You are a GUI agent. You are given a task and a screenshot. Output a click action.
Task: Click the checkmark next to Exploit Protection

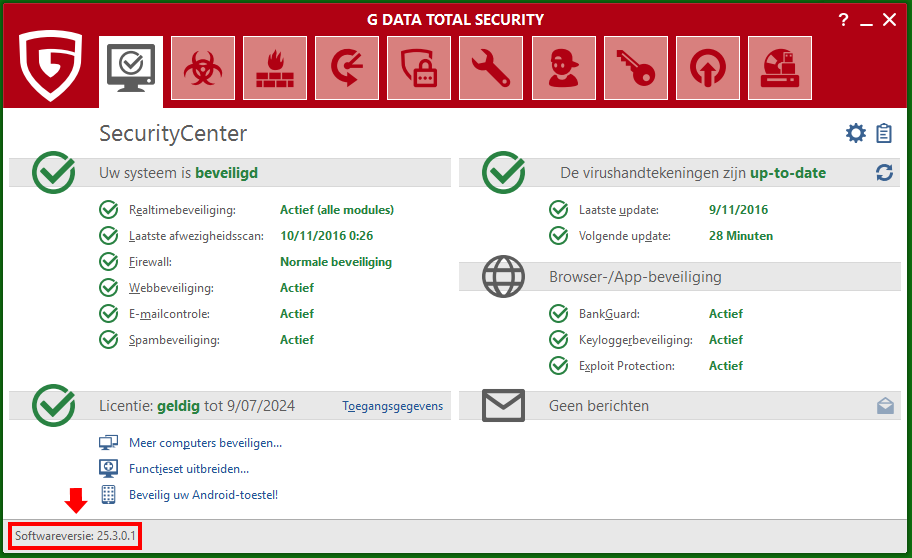tap(559, 365)
